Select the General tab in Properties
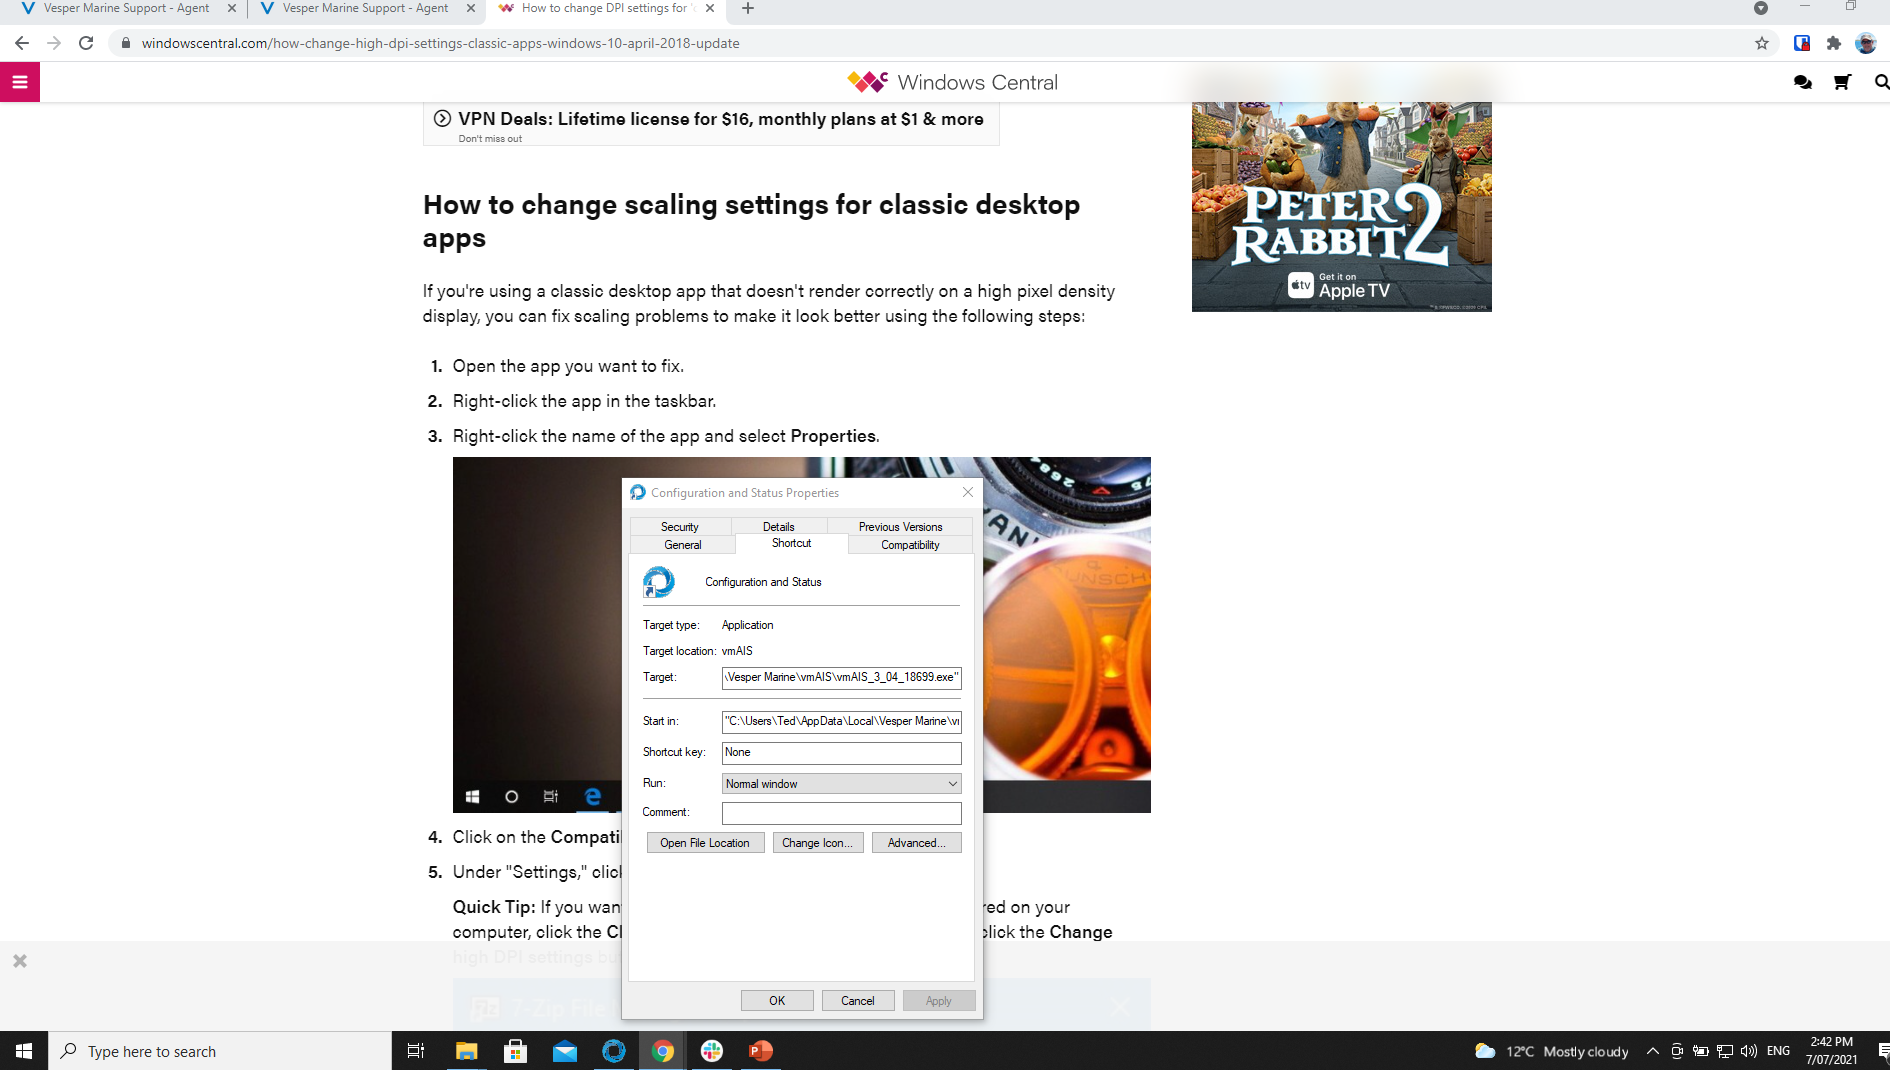This screenshot has height=1070, width=1890. [x=683, y=545]
